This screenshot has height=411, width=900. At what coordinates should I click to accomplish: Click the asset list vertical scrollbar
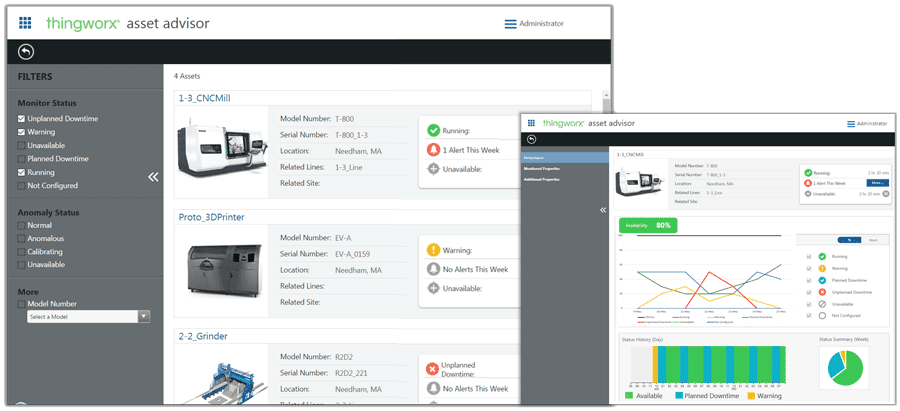coord(606,104)
